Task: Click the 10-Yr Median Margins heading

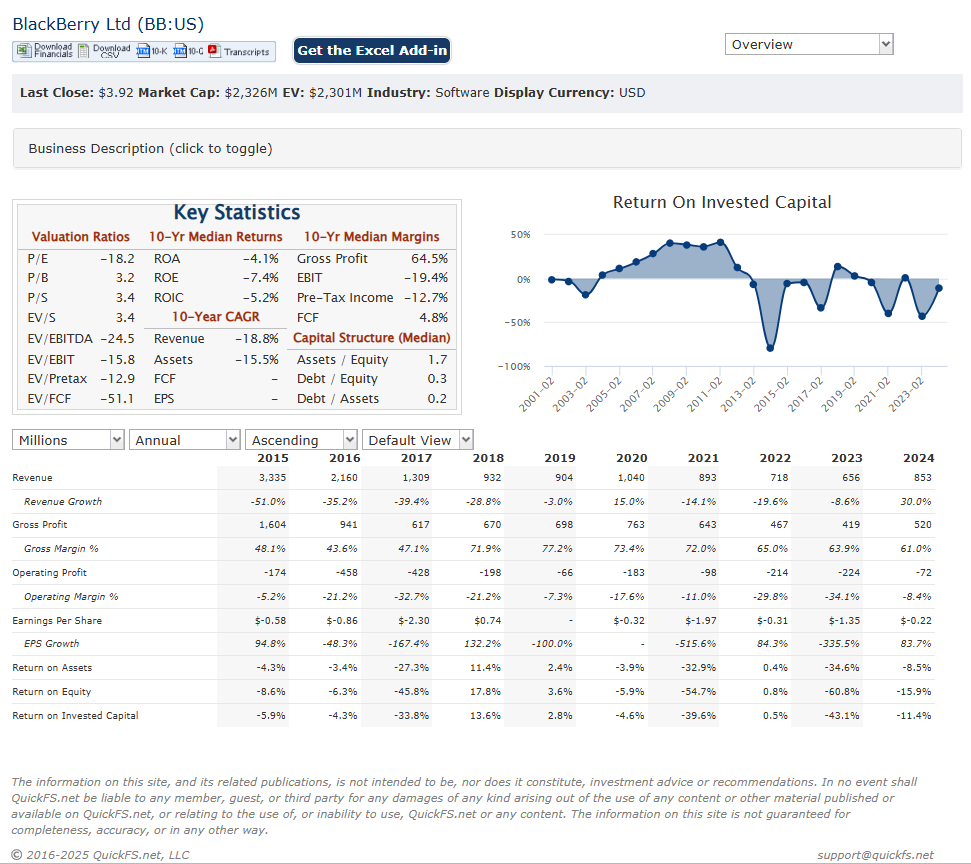Action: (372, 237)
